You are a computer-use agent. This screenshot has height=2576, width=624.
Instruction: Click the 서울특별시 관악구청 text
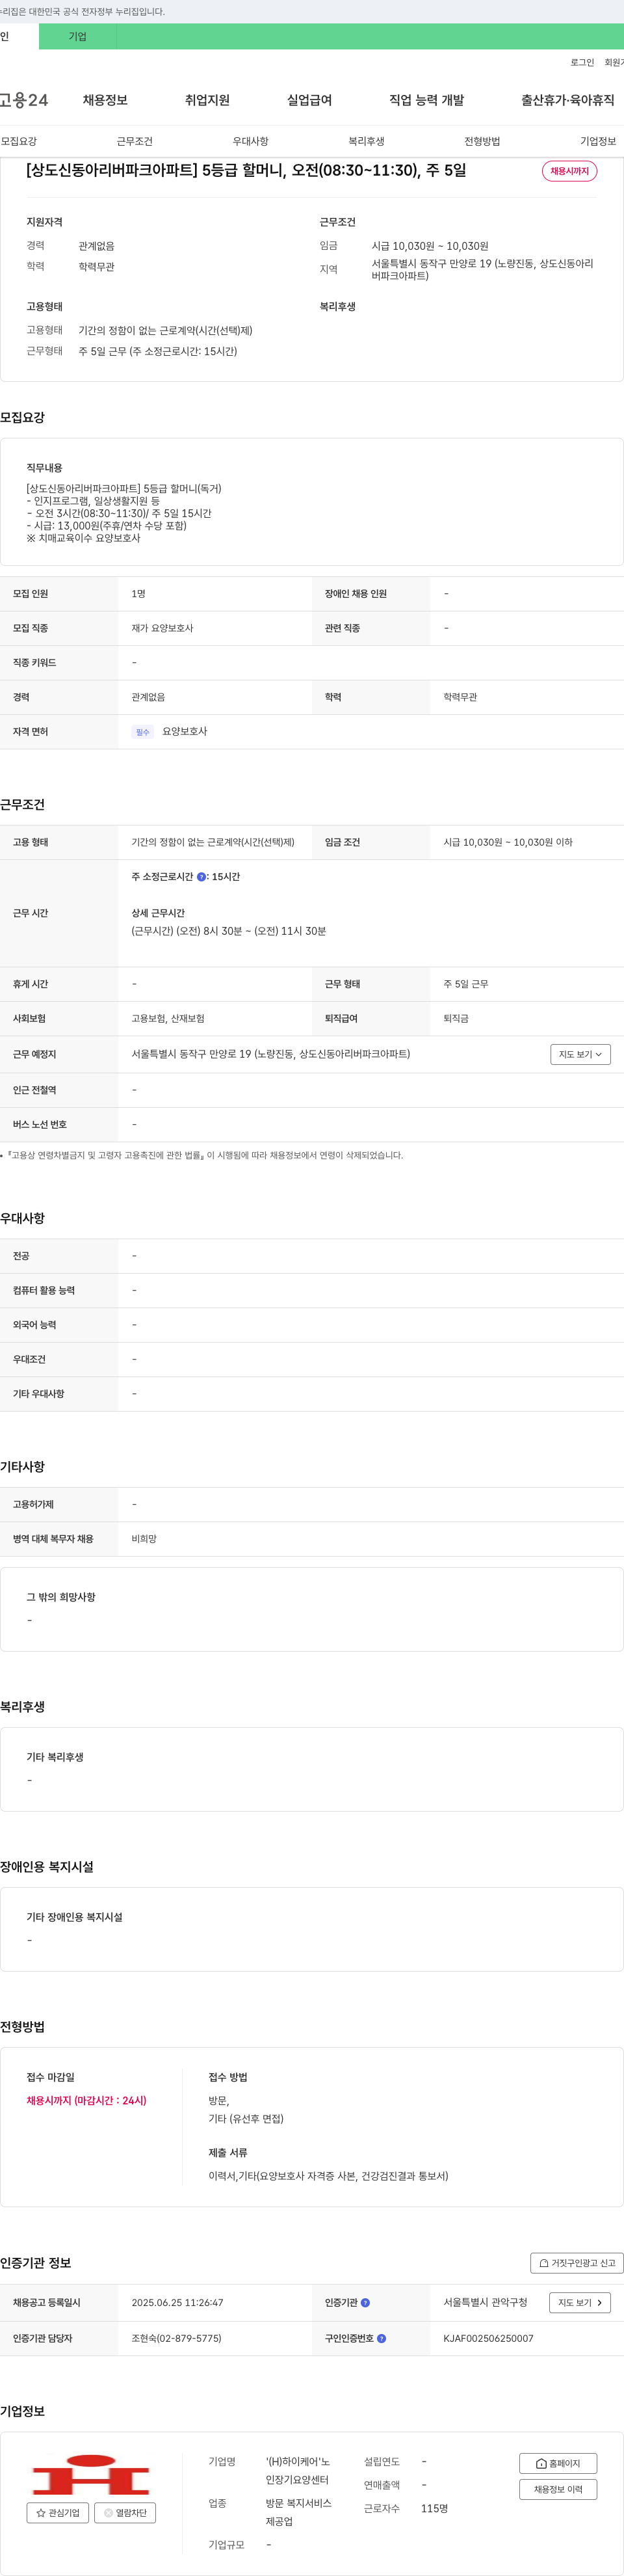click(x=485, y=2302)
